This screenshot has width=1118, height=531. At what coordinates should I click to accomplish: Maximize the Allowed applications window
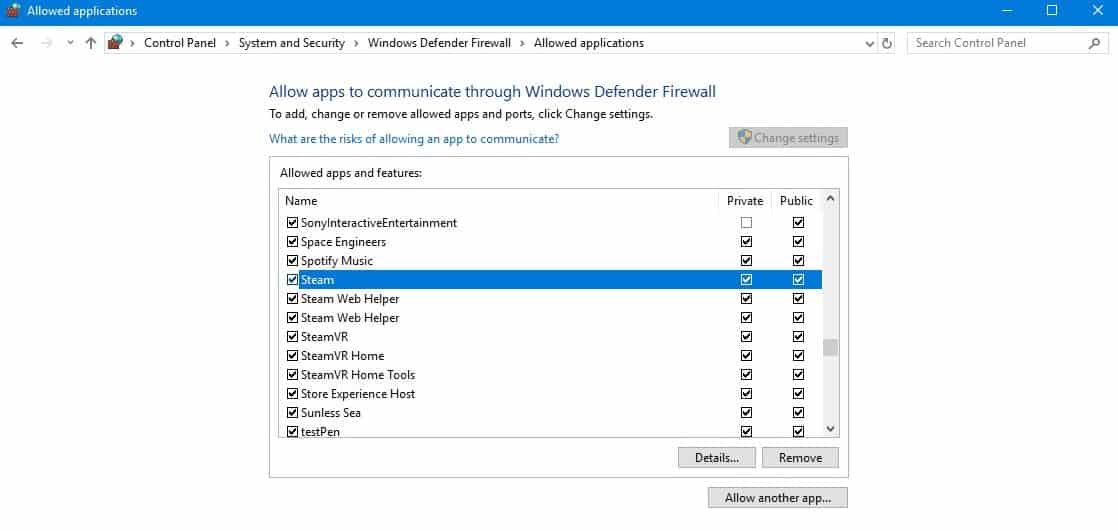1052,11
